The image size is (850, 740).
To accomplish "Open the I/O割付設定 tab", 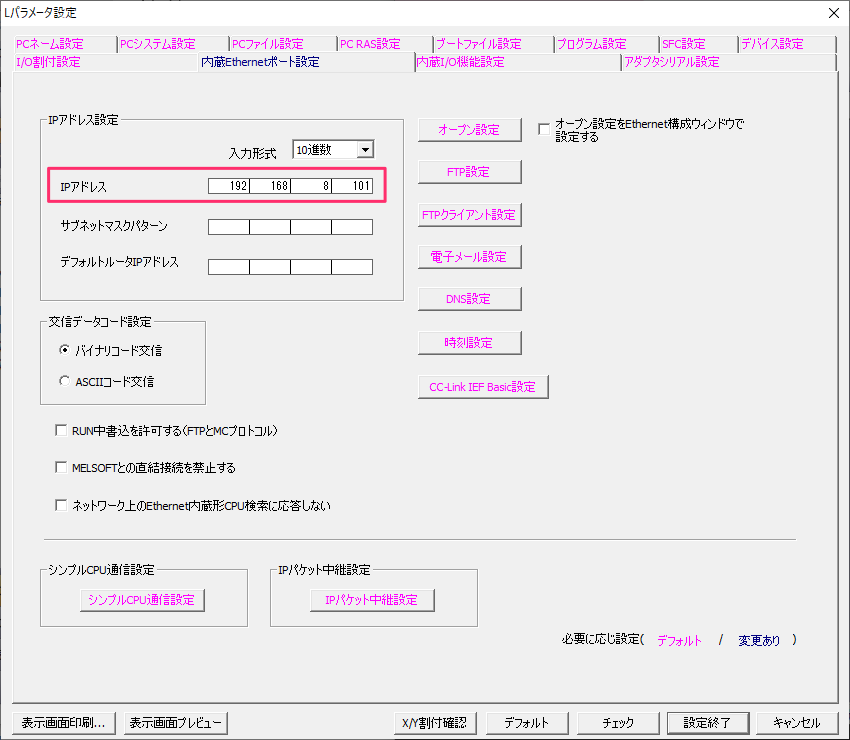I will point(48,62).
